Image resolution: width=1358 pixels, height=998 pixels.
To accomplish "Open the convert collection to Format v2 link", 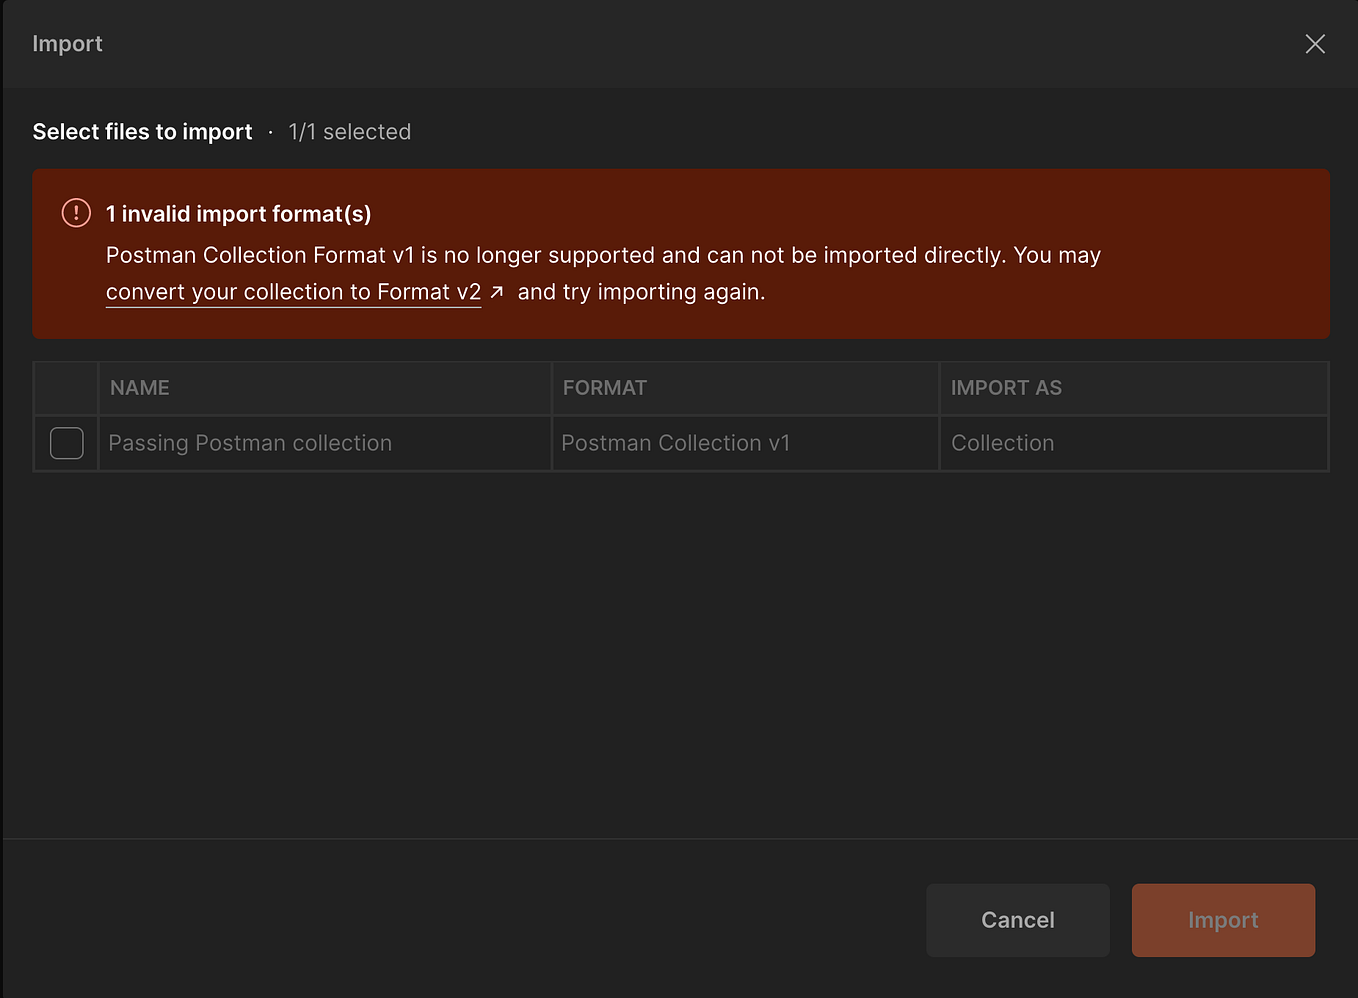I will click(293, 292).
